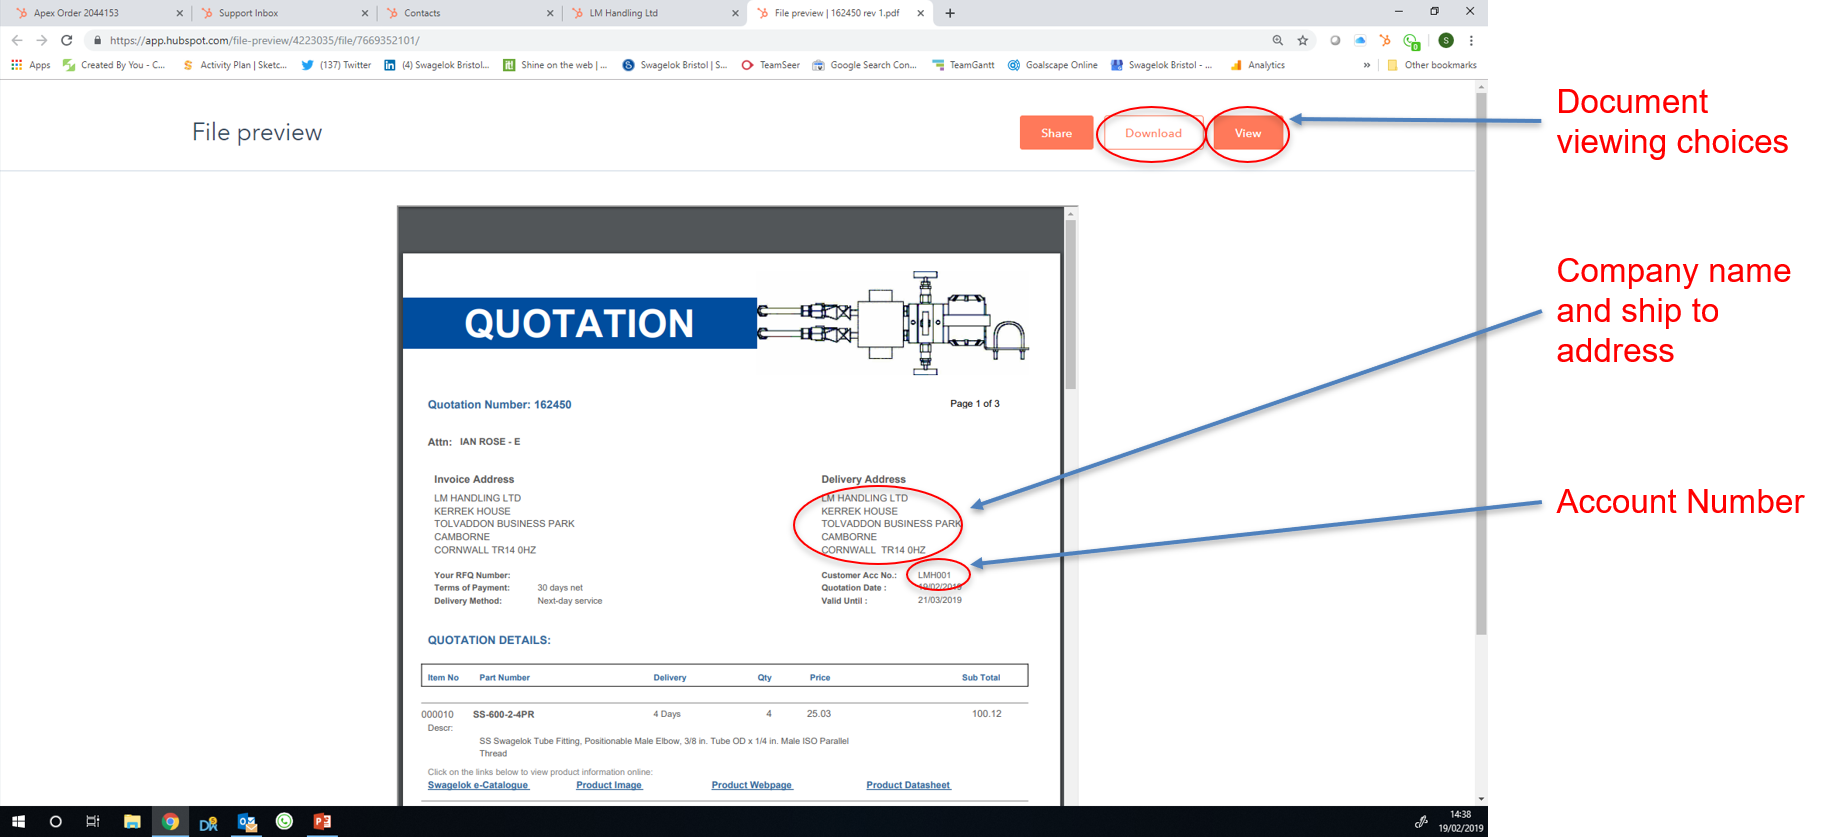Open the (137) Twitter bookmark

click(336, 65)
